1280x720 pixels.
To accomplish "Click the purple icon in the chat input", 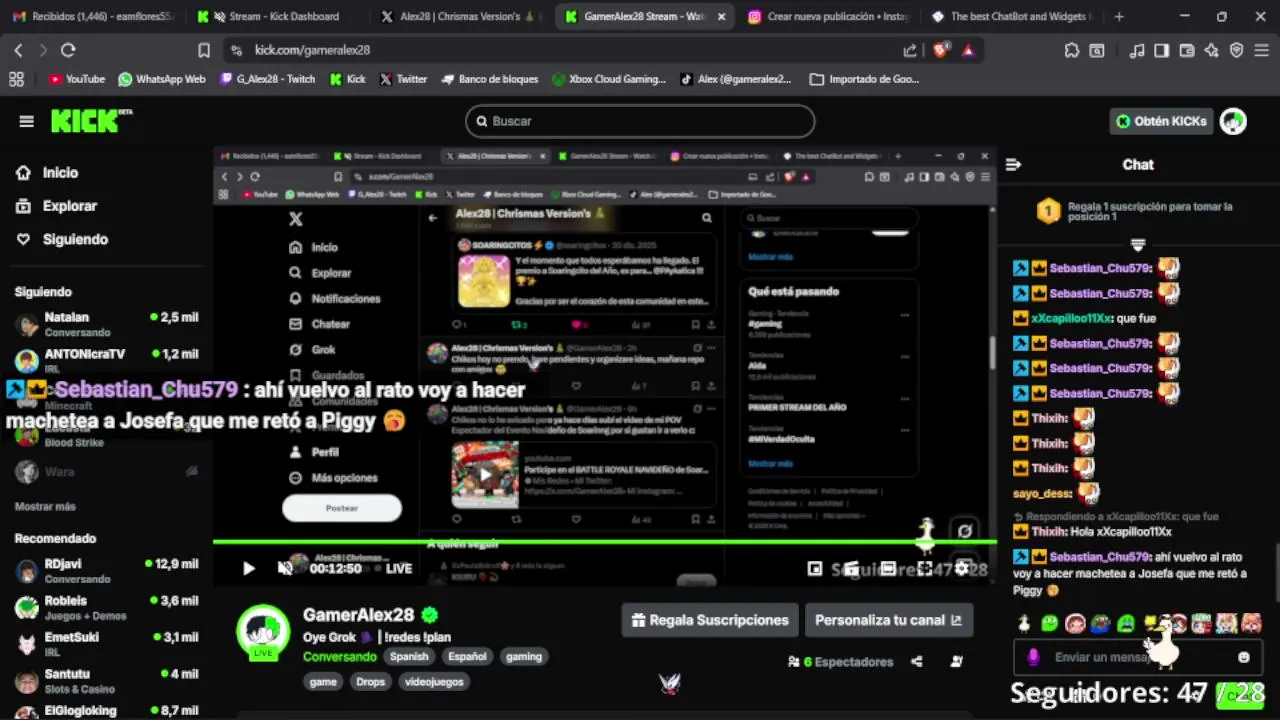I will (1033, 657).
